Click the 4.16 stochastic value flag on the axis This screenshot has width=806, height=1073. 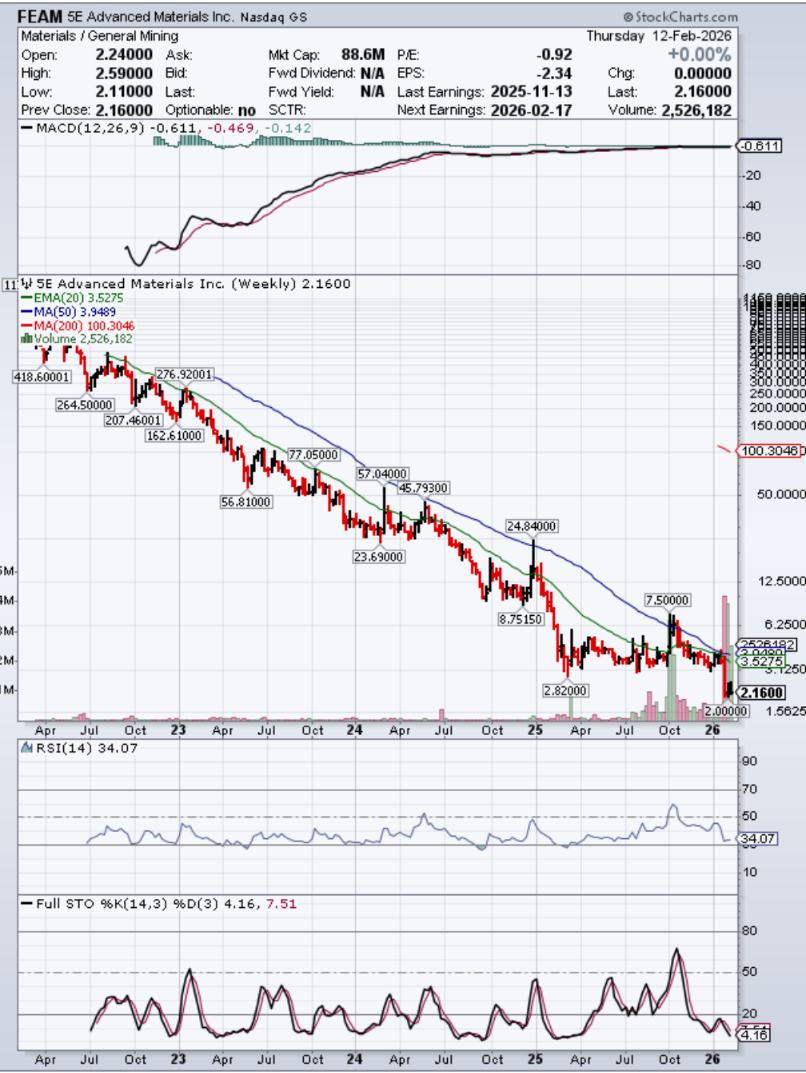(753, 1035)
